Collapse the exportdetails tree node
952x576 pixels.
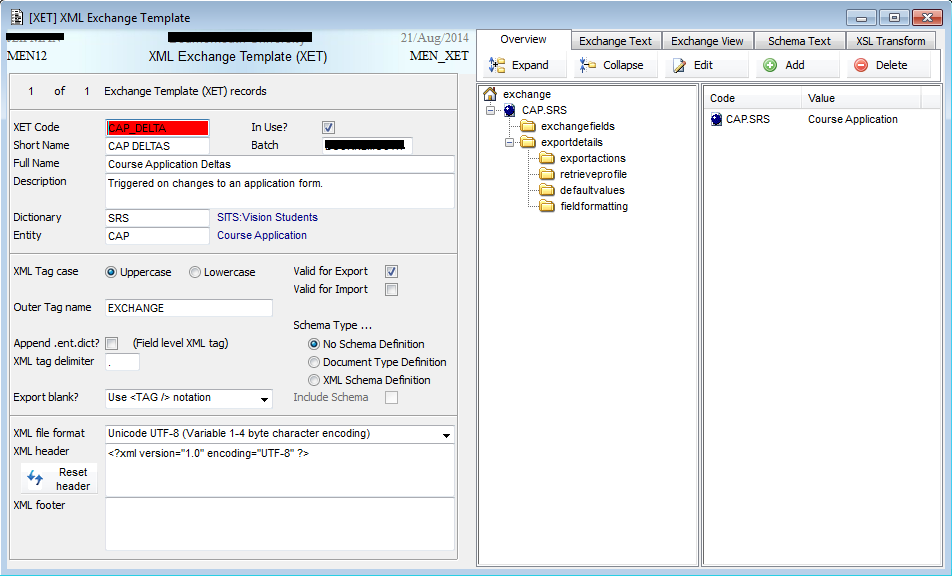[509, 143]
